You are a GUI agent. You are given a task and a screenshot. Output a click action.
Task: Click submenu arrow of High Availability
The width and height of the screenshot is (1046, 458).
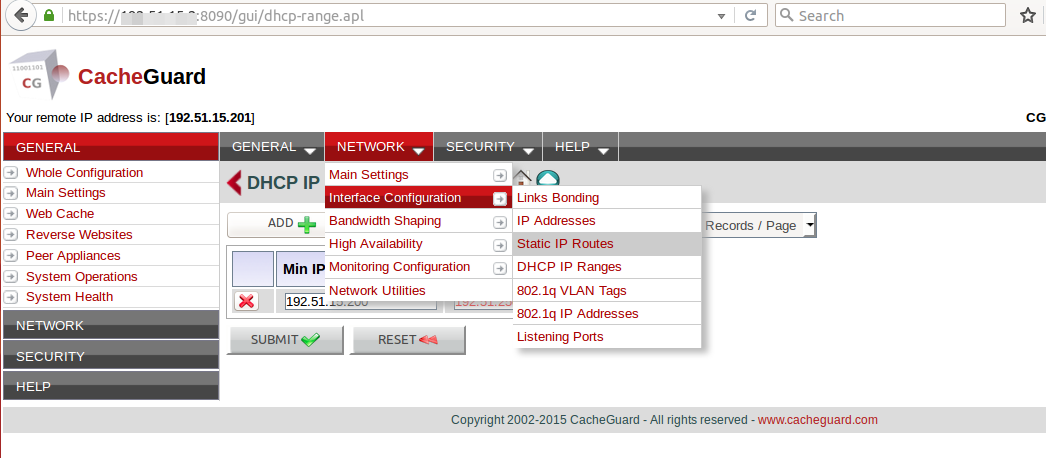[500, 245]
